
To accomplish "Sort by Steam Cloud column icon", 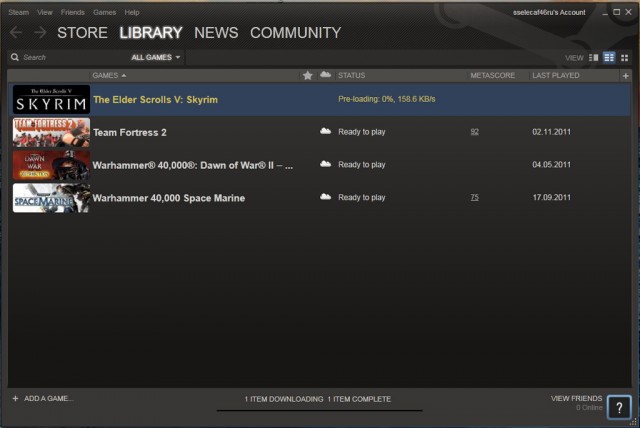I will [325, 75].
